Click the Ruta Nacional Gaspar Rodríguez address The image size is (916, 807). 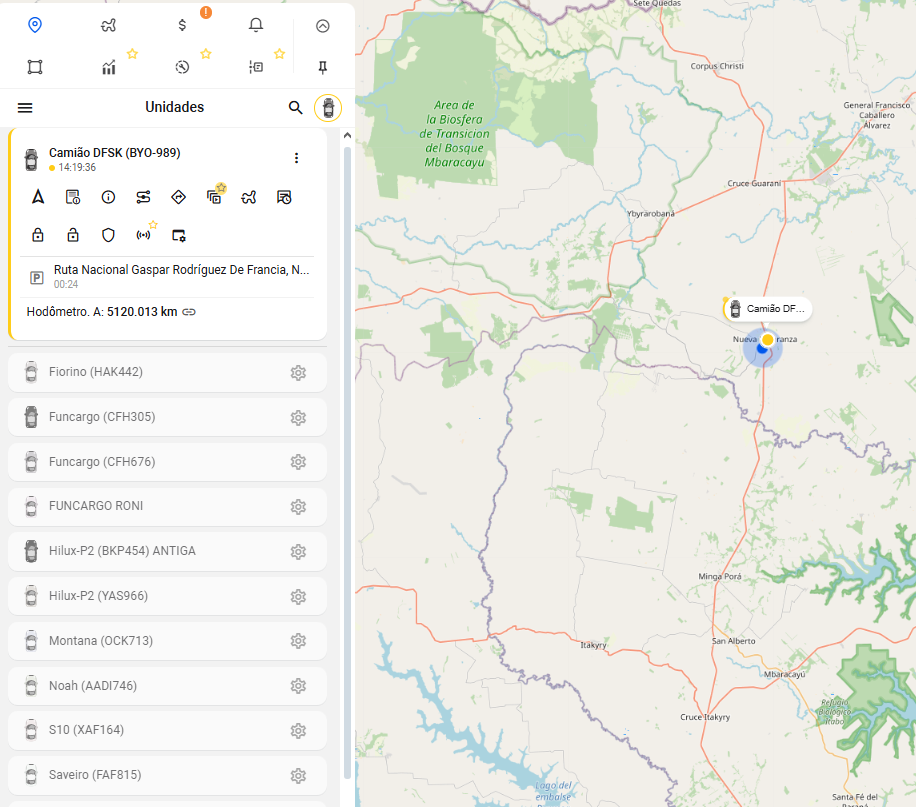coord(181,270)
